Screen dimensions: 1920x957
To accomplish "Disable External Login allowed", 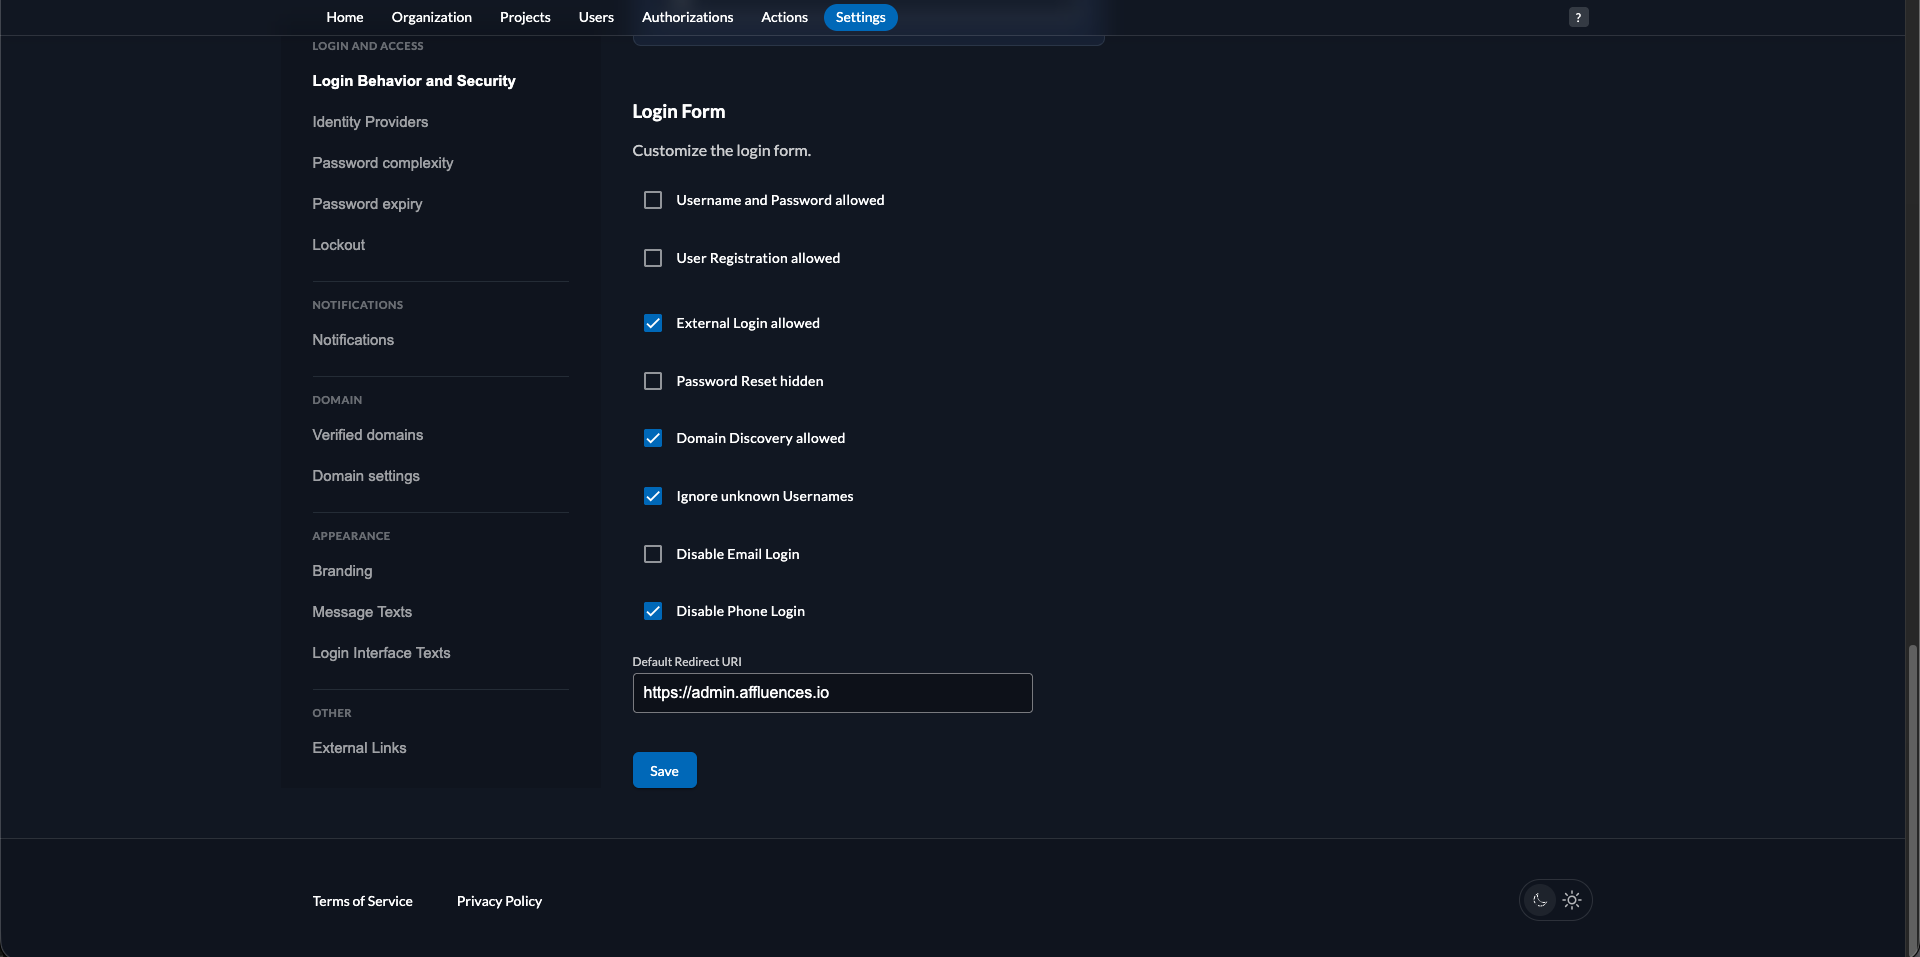I will (653, 323).
